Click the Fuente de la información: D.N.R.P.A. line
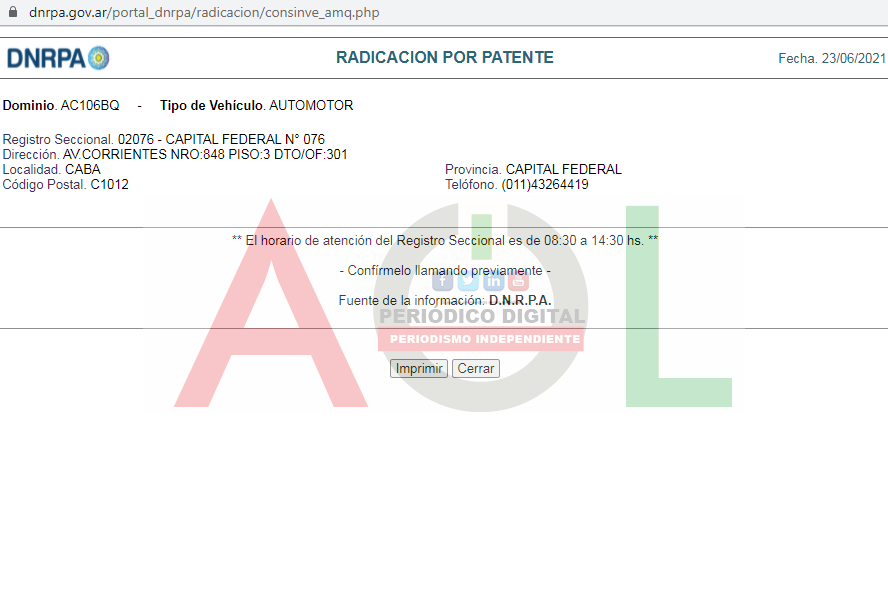 coord(445,301)
